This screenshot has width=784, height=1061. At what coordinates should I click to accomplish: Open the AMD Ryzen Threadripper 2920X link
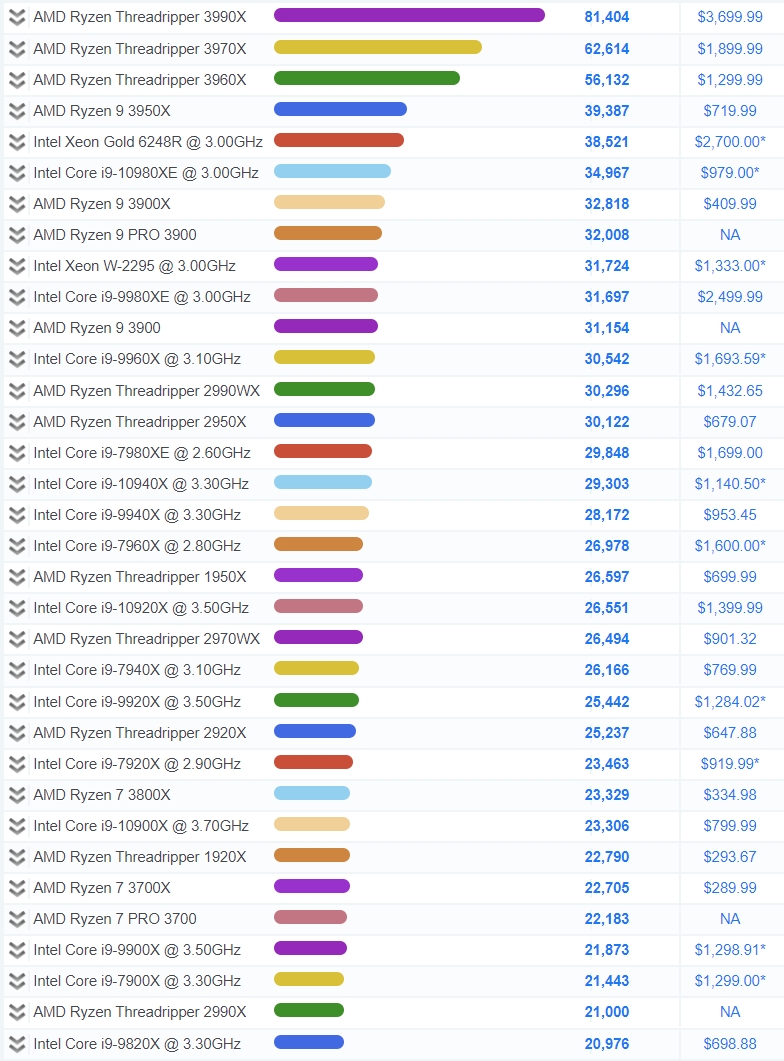(140, 733)
